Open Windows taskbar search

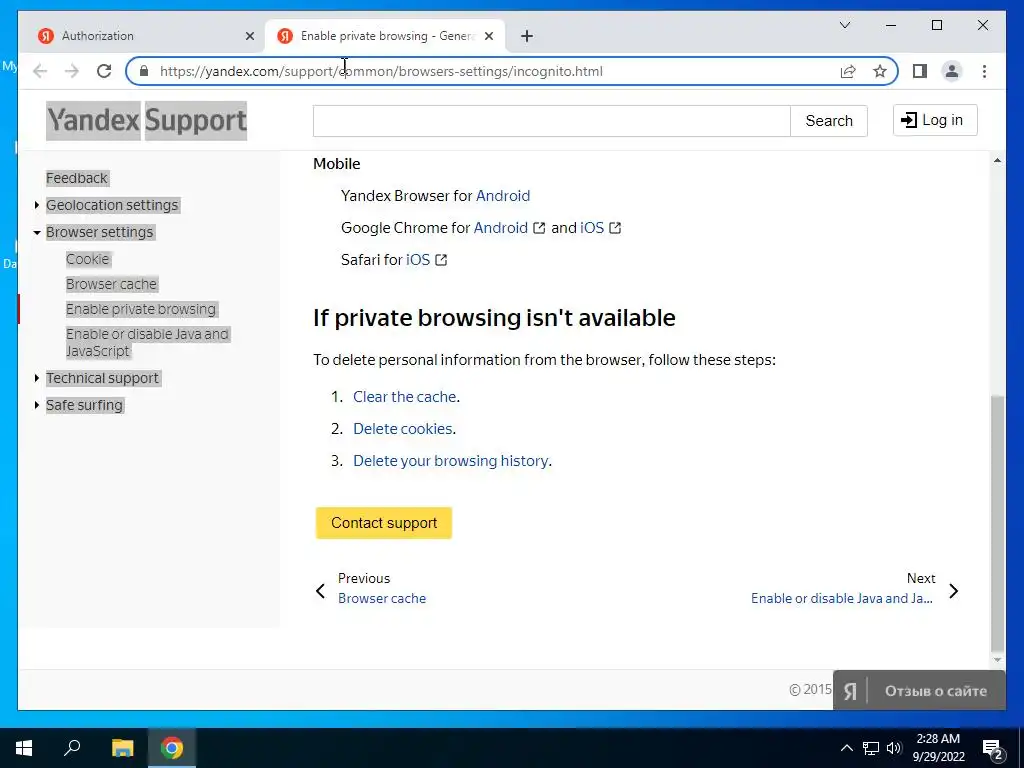72,748
